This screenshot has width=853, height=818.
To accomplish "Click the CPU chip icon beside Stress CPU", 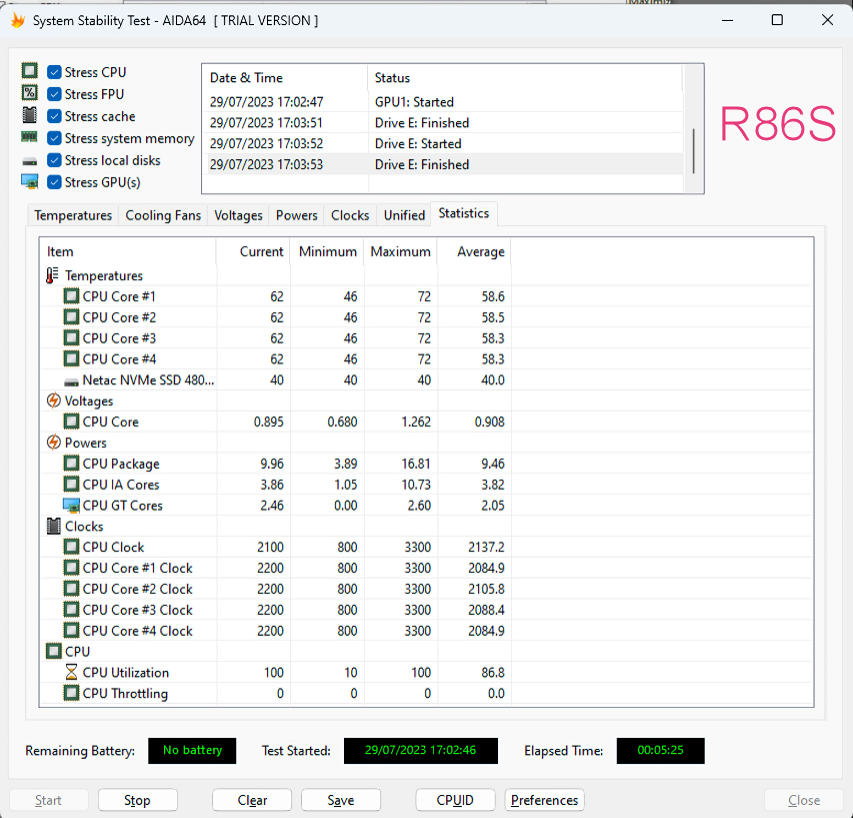I will 29,71.
